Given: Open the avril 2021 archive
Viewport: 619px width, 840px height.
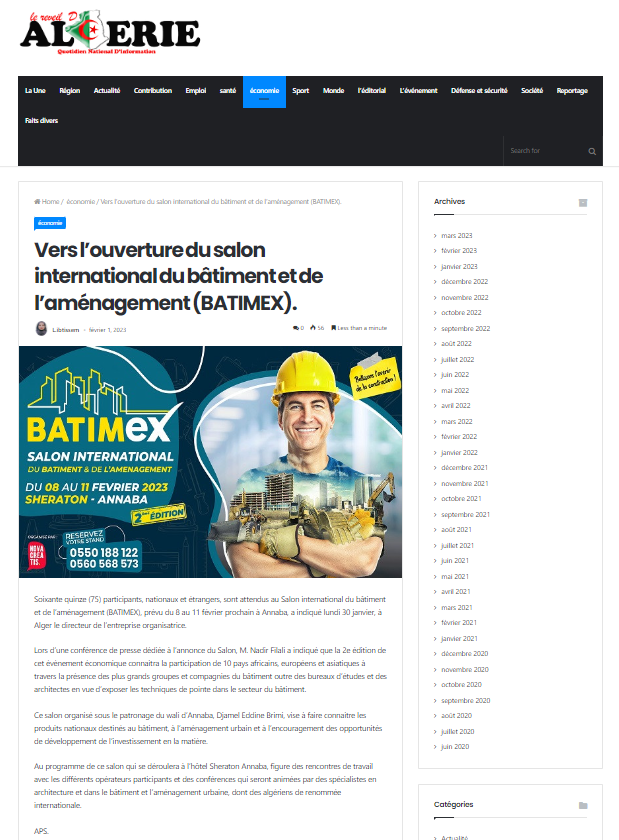Looking at the screenshot, I should [x=456, y=592].
